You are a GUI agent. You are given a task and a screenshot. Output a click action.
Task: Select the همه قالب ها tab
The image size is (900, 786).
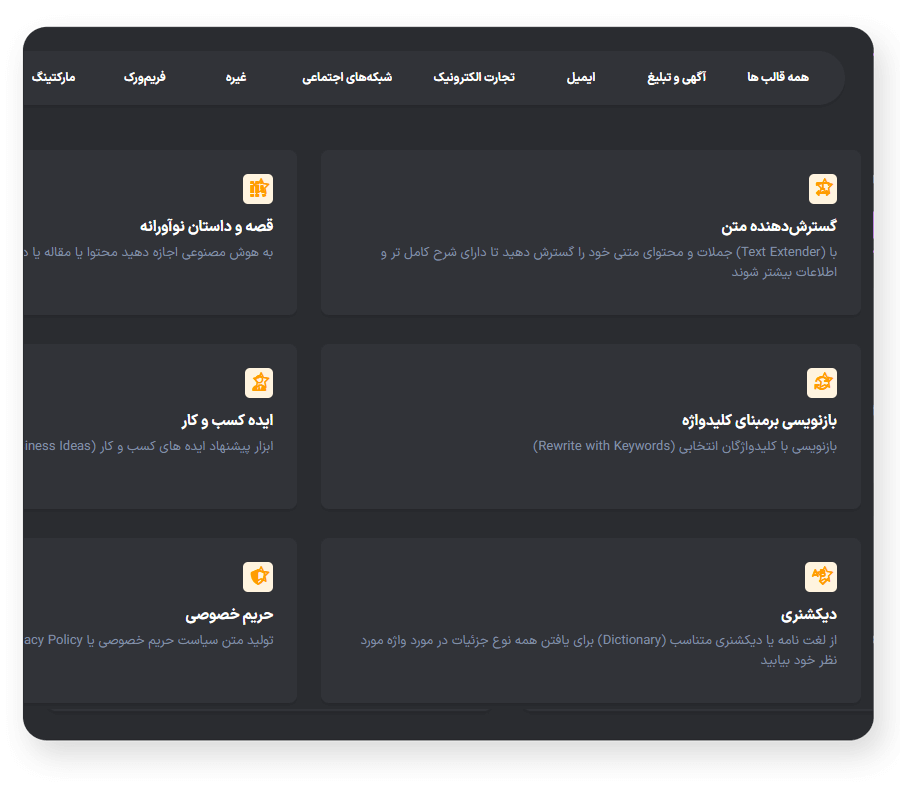[778, 78]
